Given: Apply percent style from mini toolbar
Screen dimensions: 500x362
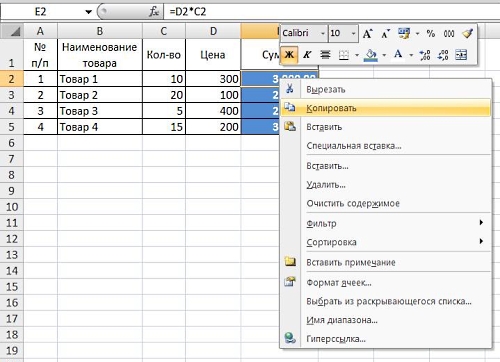Looking at the screenshot, I should tap(431, 34).
